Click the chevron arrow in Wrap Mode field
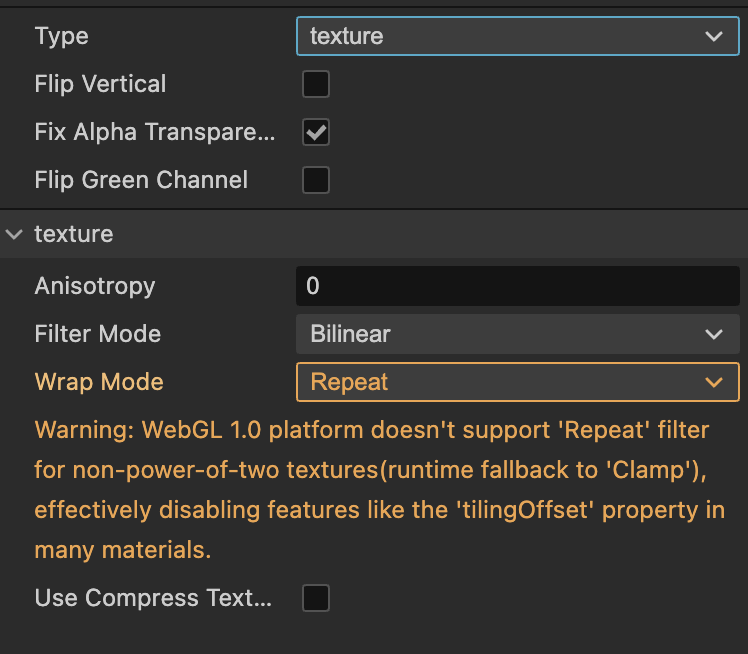This screenshot has width=748, height=654. [x=714, y=382]
